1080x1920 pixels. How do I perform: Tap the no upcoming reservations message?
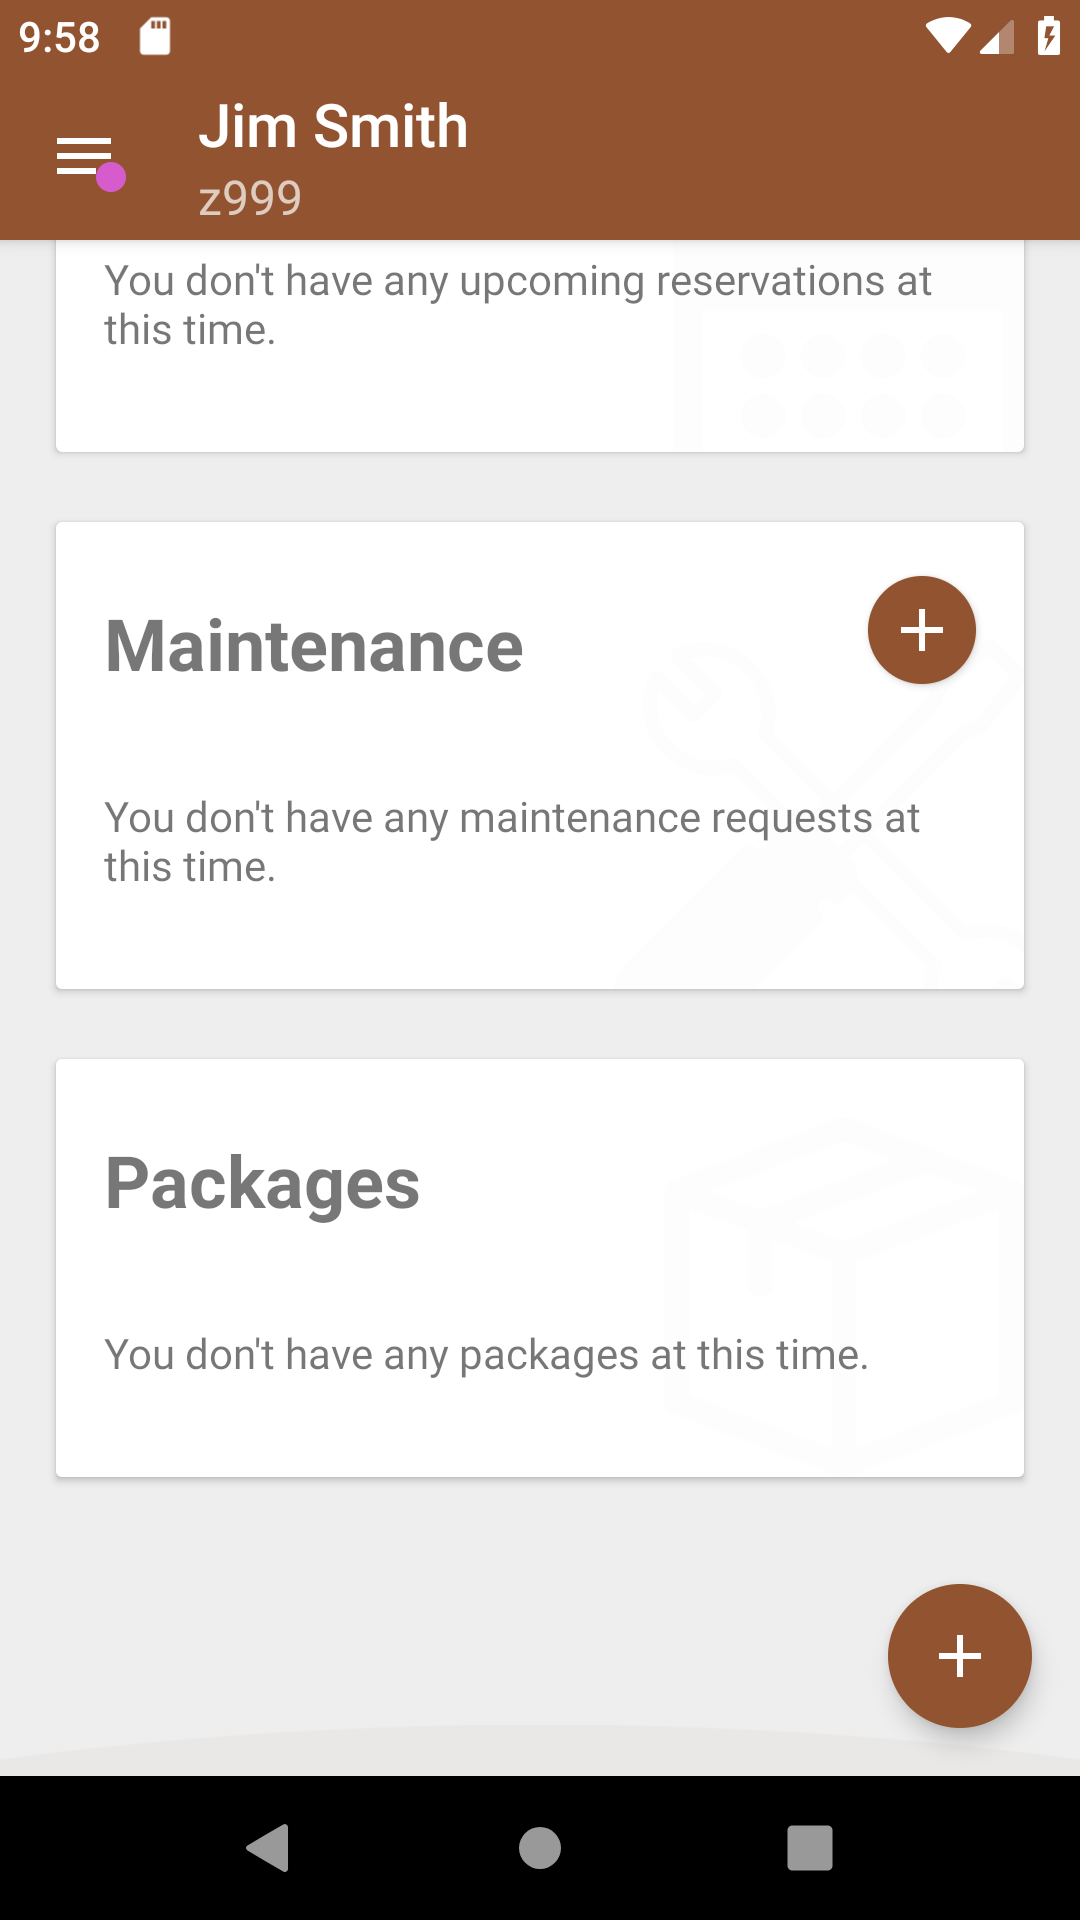pyautogui.click(x=518, y=305)
